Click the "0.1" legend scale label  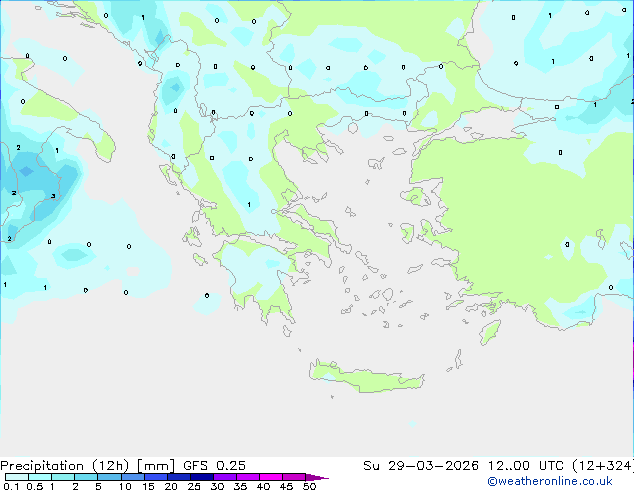click(11, 486)
